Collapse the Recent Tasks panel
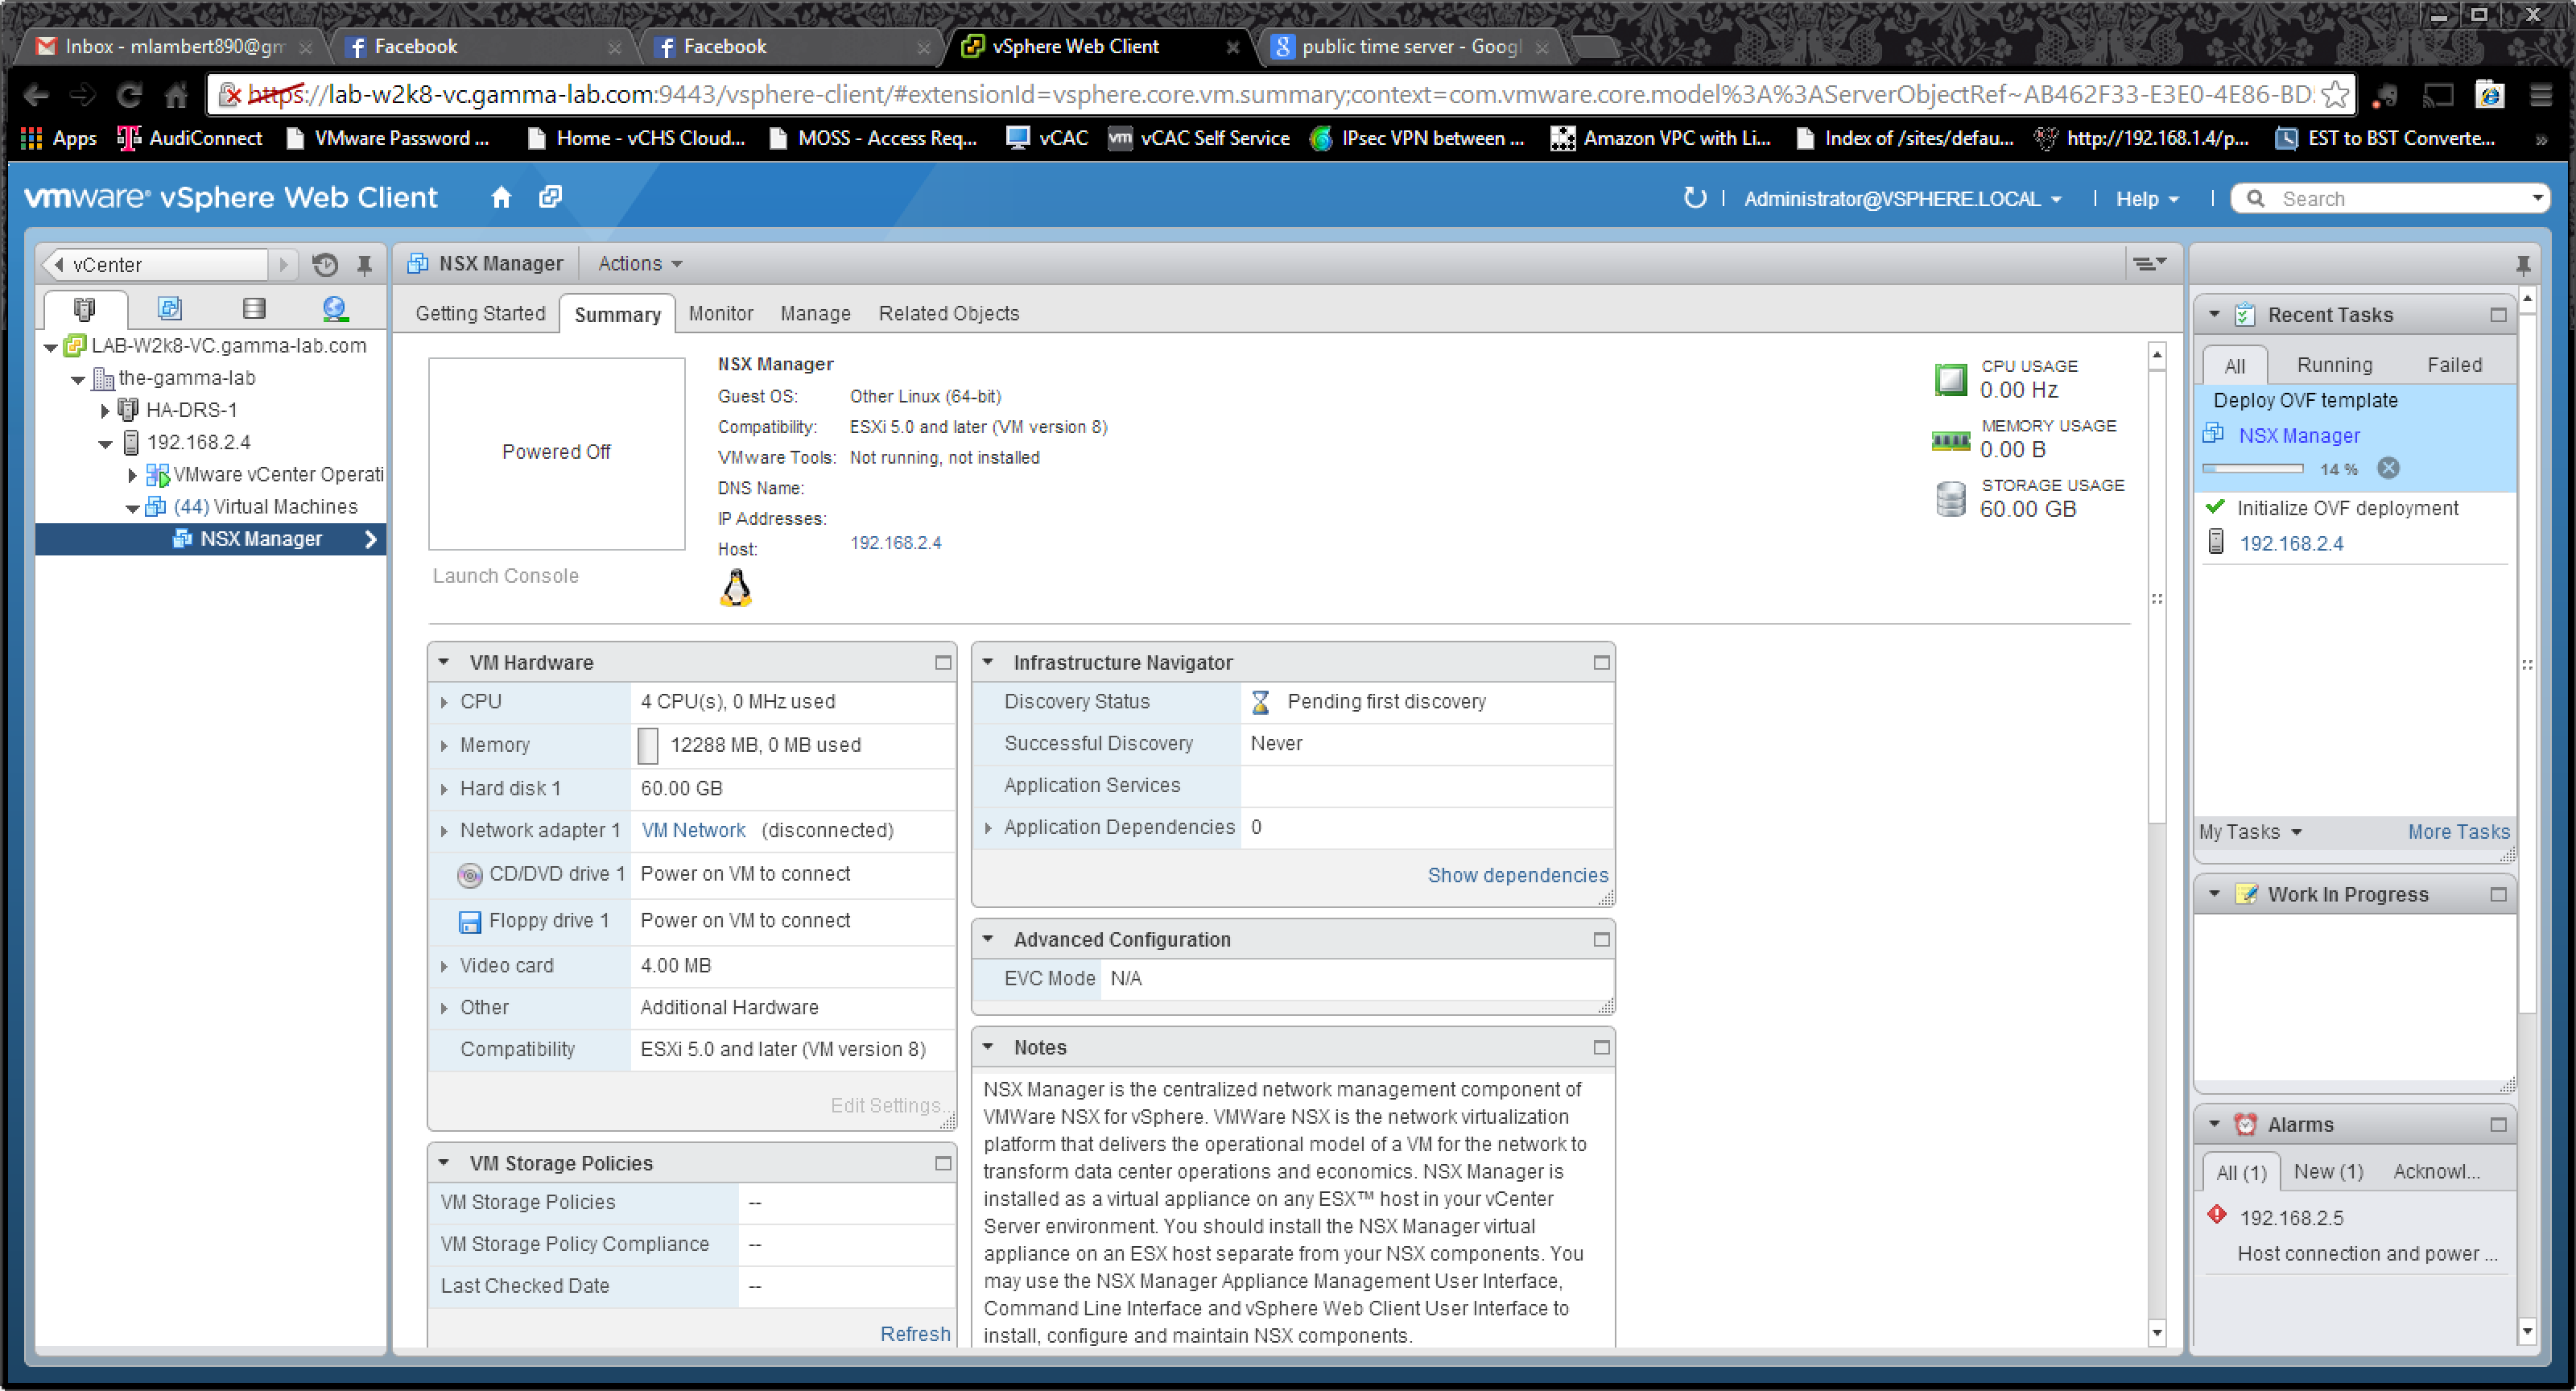This screenshot has height=1391, width=2576. (2214, 314)
